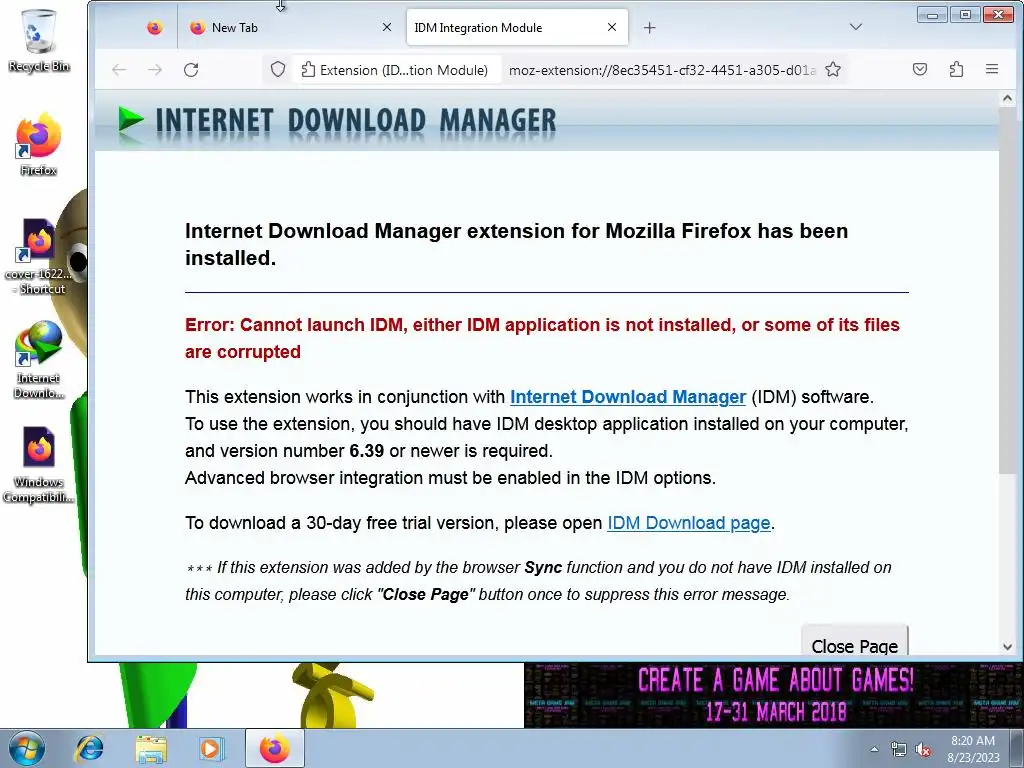
Task: Click the page scrollbar up arrow
Action: 1008,99
